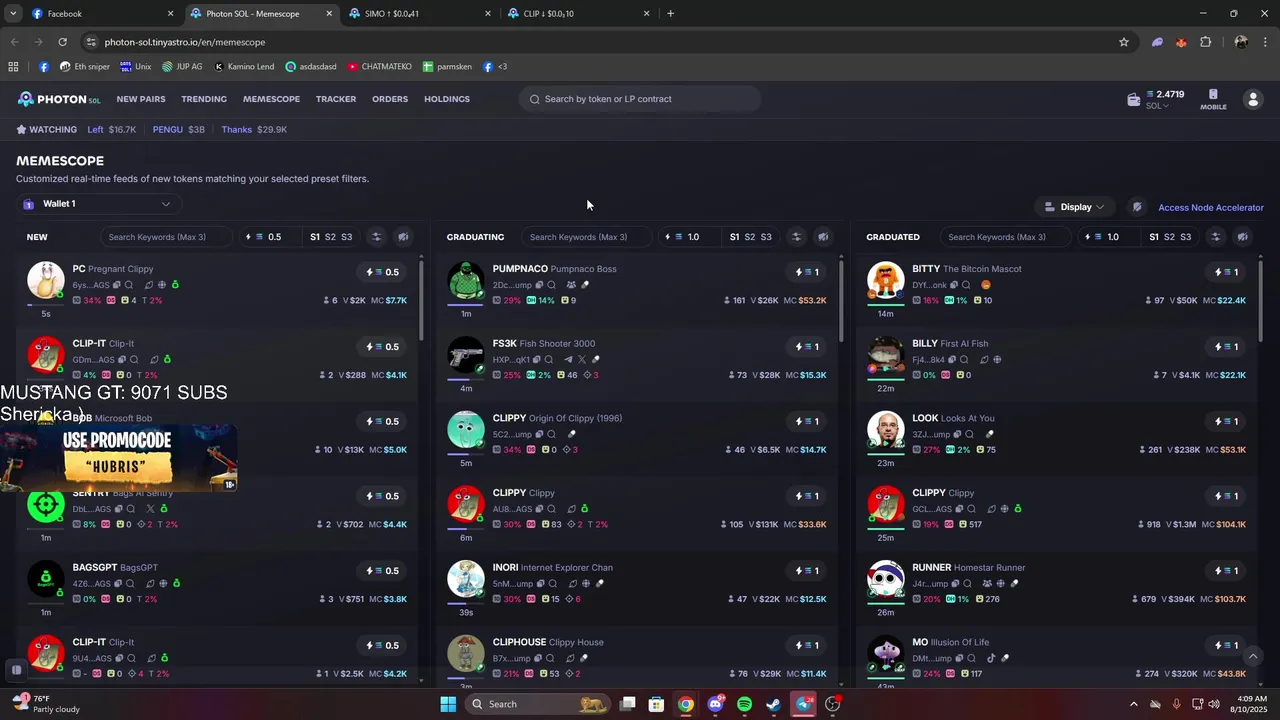Open the Windows Start menu
Screen dimensions: 1280x720
448,704
